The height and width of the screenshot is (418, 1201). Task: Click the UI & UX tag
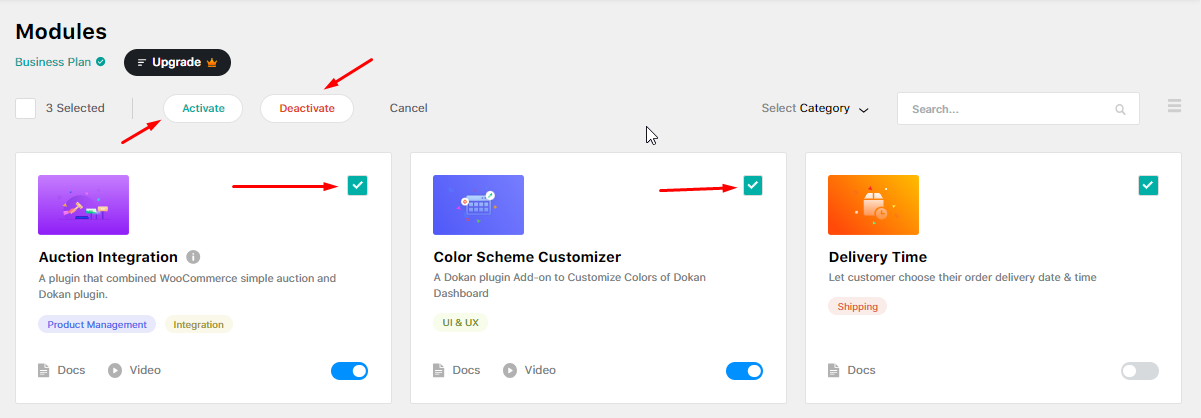460,322
